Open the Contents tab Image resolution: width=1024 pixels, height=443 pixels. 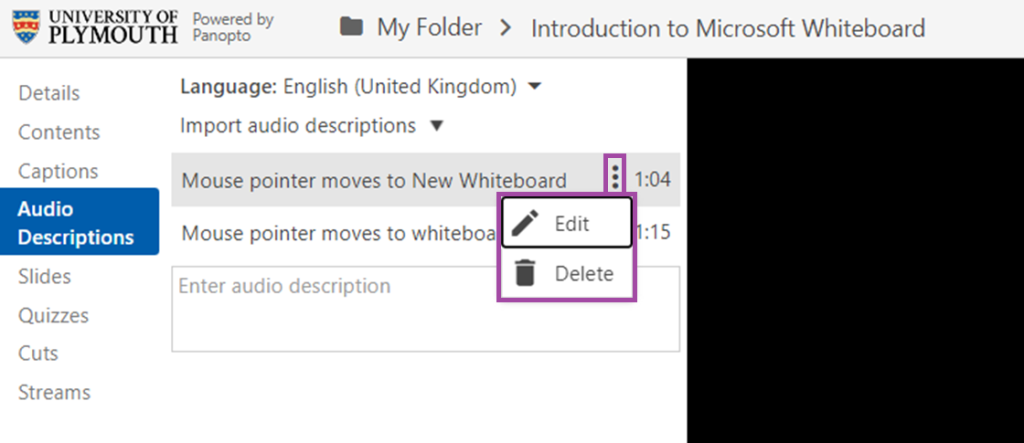[59, 132]
